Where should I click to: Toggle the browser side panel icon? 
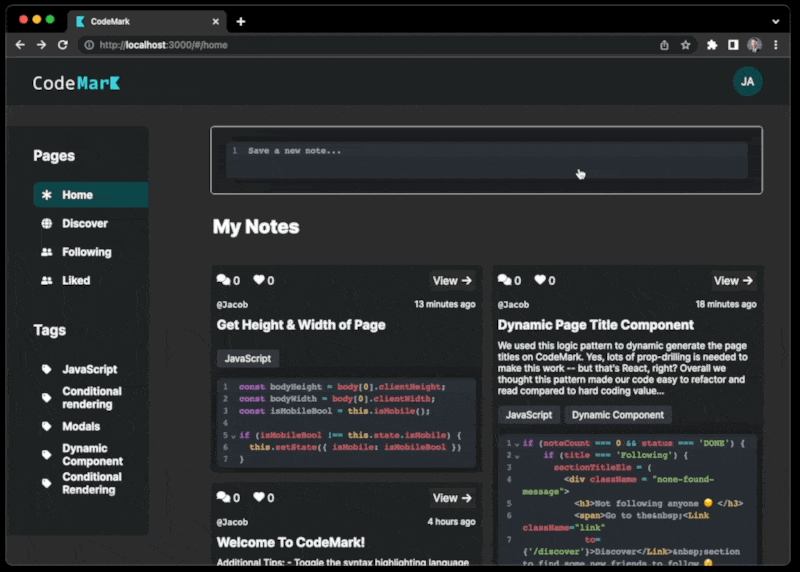click(x=733, y=45)
